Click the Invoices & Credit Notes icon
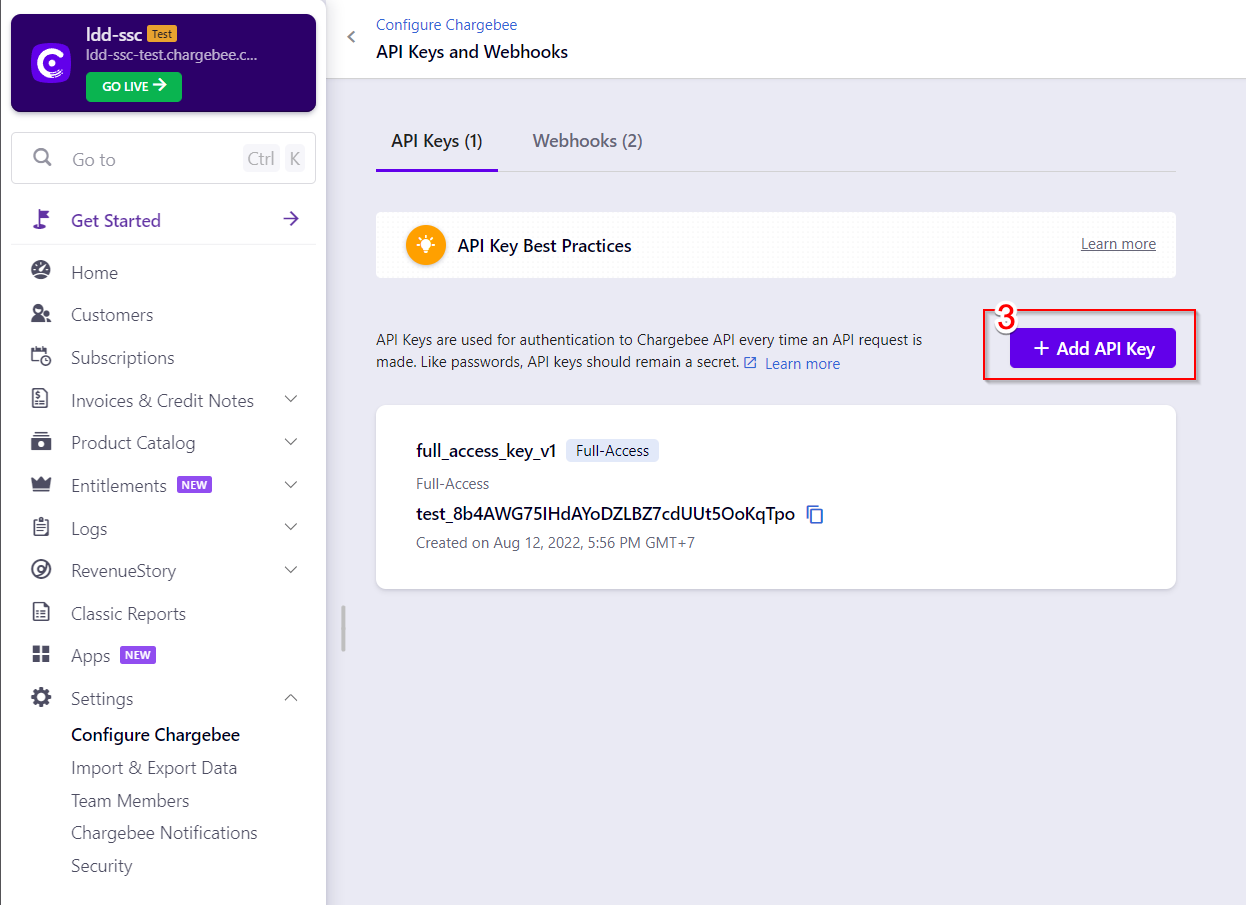 [x=41, y=399]
